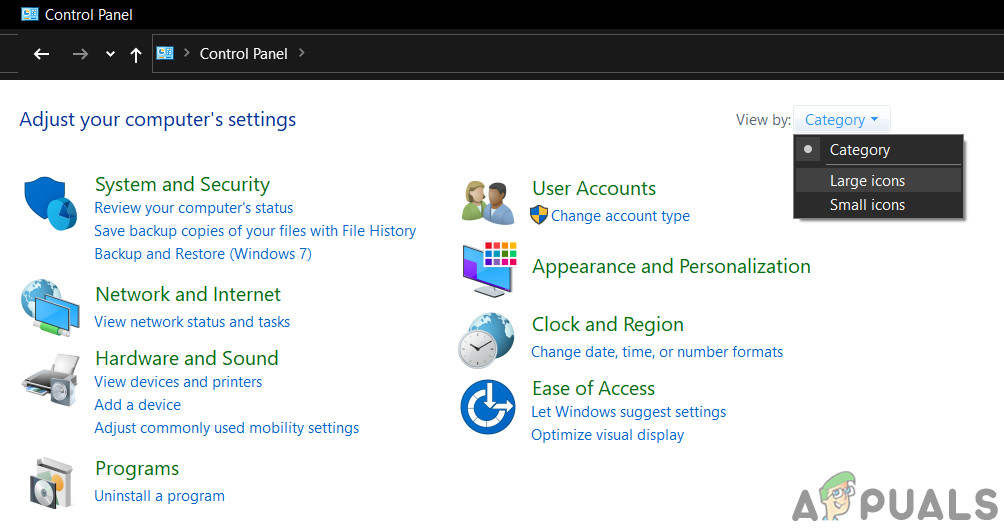This screenshot has height=530, width=1004.
Task: Open the View by Category dropdown
Action: (841, 120)
